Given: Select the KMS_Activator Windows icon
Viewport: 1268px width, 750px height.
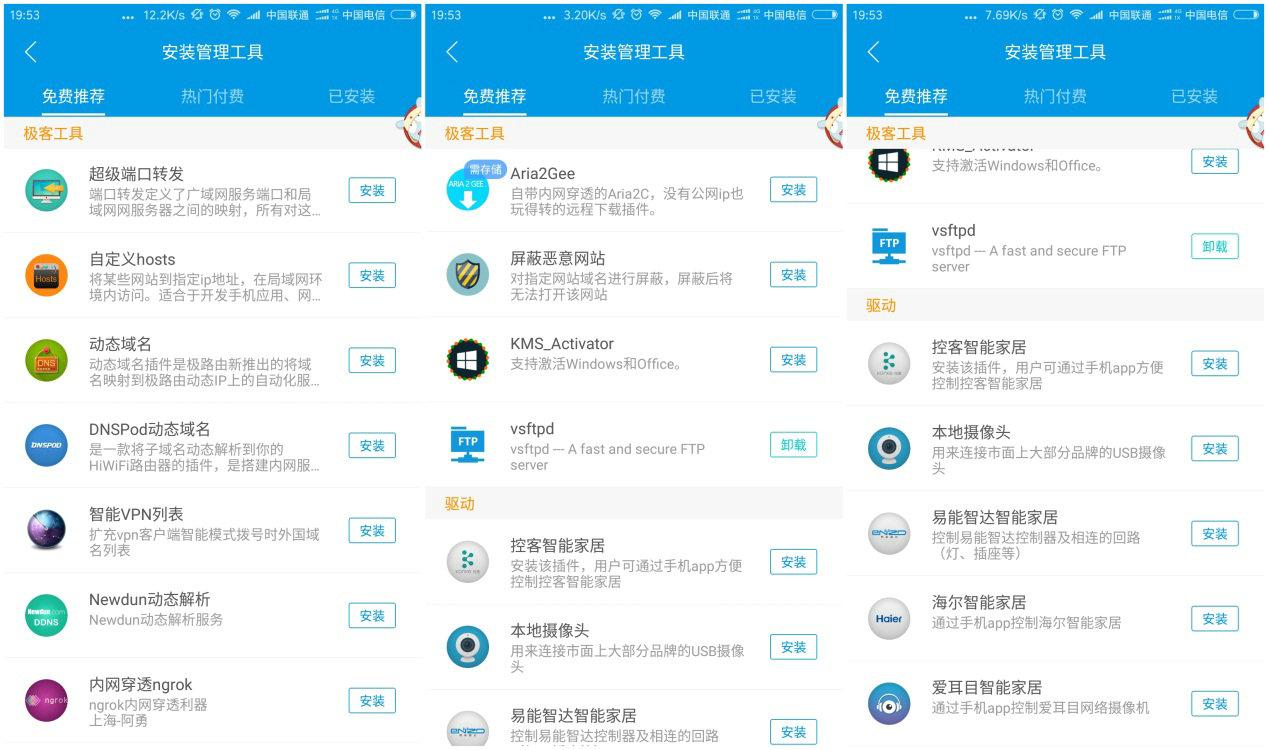Looking at the screenshot, I should tap(466, 360).
